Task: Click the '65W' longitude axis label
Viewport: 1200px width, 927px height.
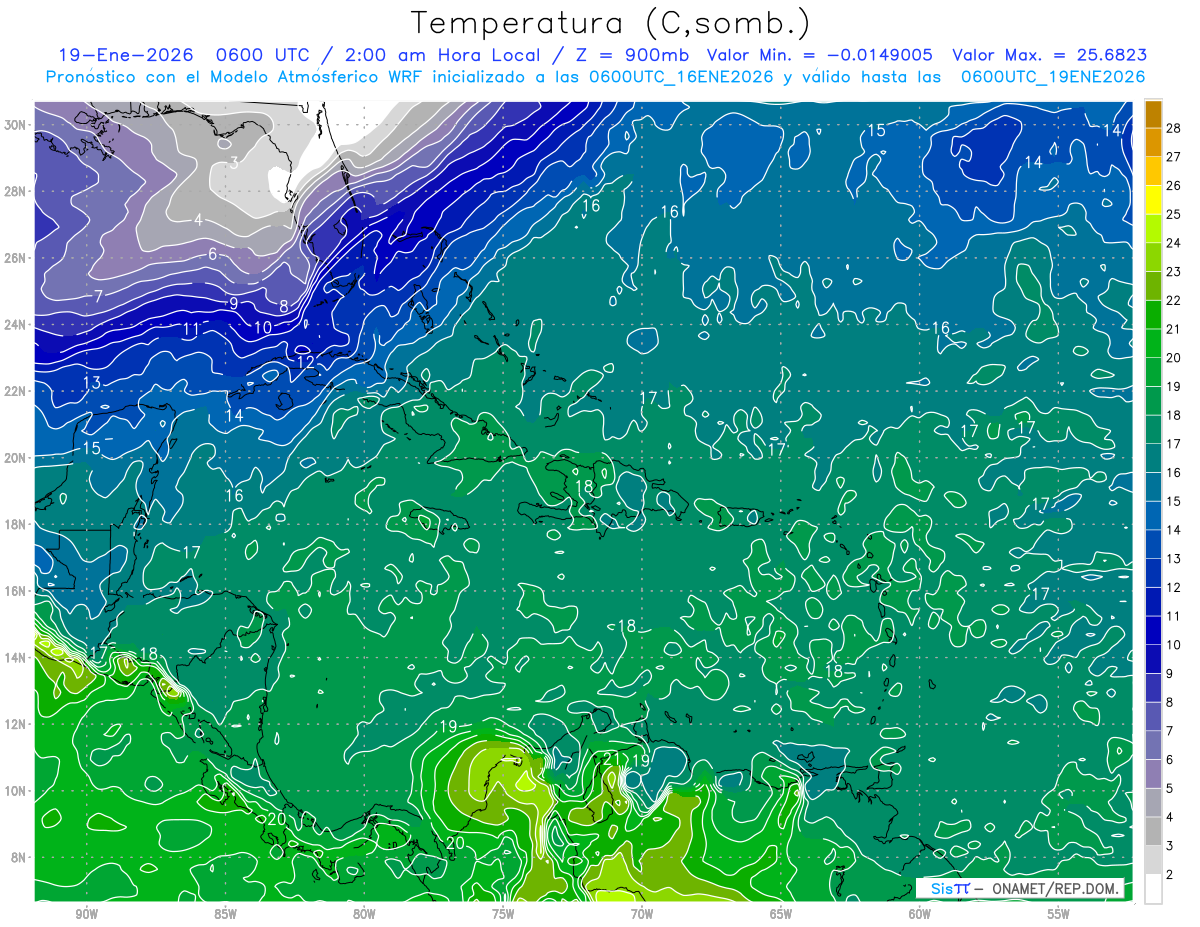Action: coord(781,914)
